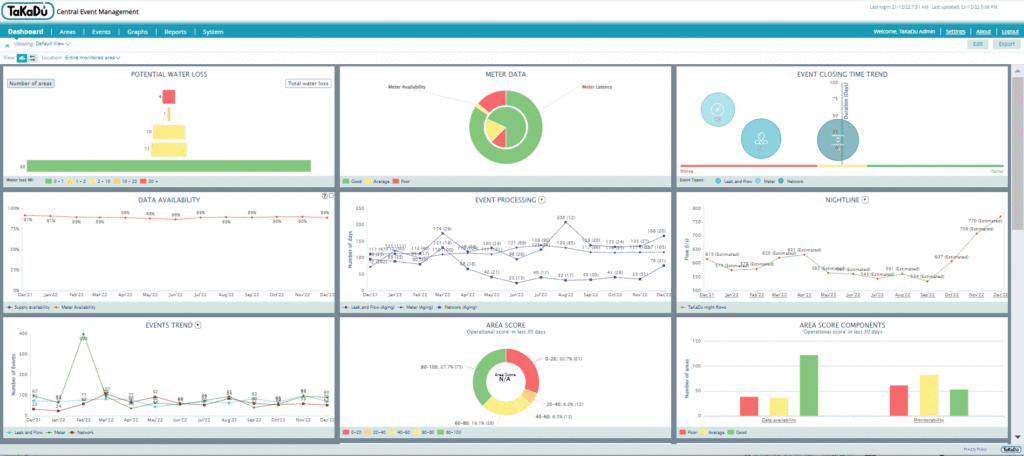The image size is (1024, 456).
Task: Open the About link
Action: tap(984, 31)
